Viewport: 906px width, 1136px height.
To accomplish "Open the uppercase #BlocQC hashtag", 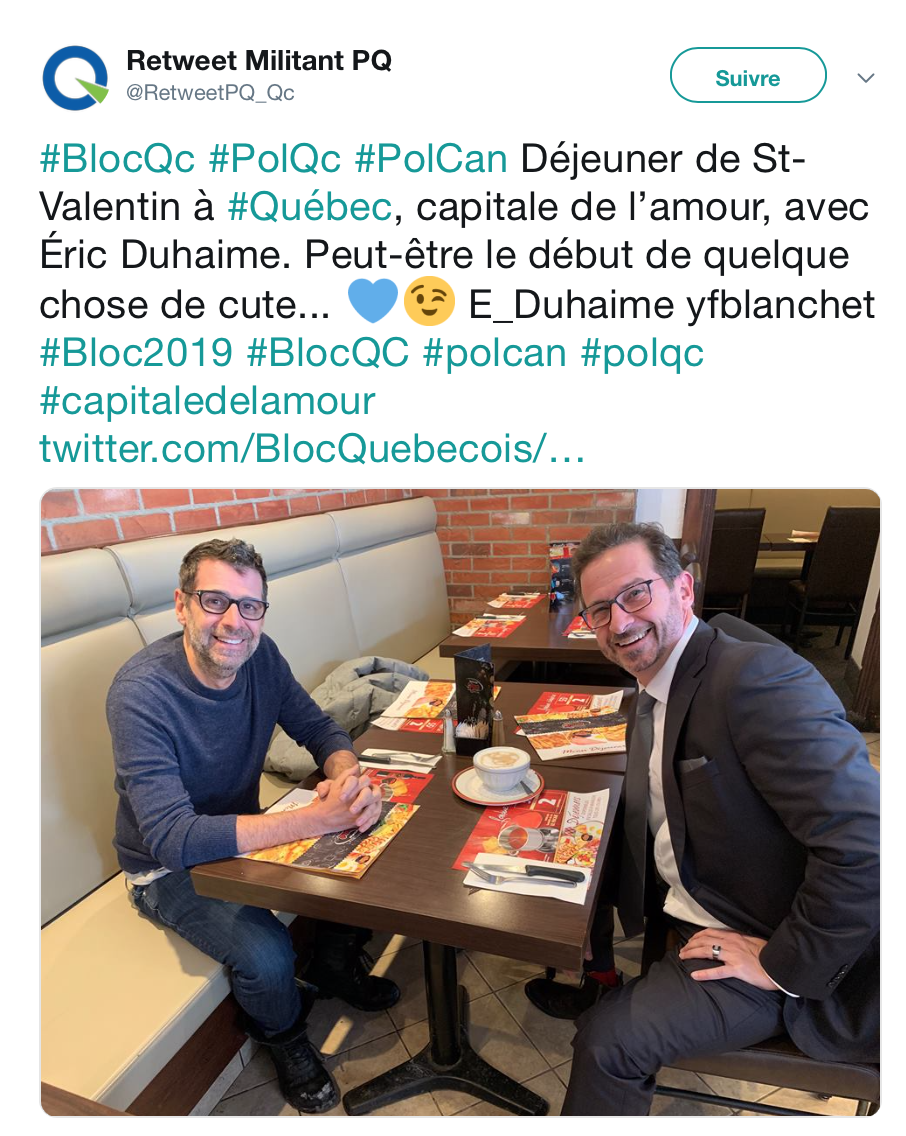I will click(x=327, y=353).
